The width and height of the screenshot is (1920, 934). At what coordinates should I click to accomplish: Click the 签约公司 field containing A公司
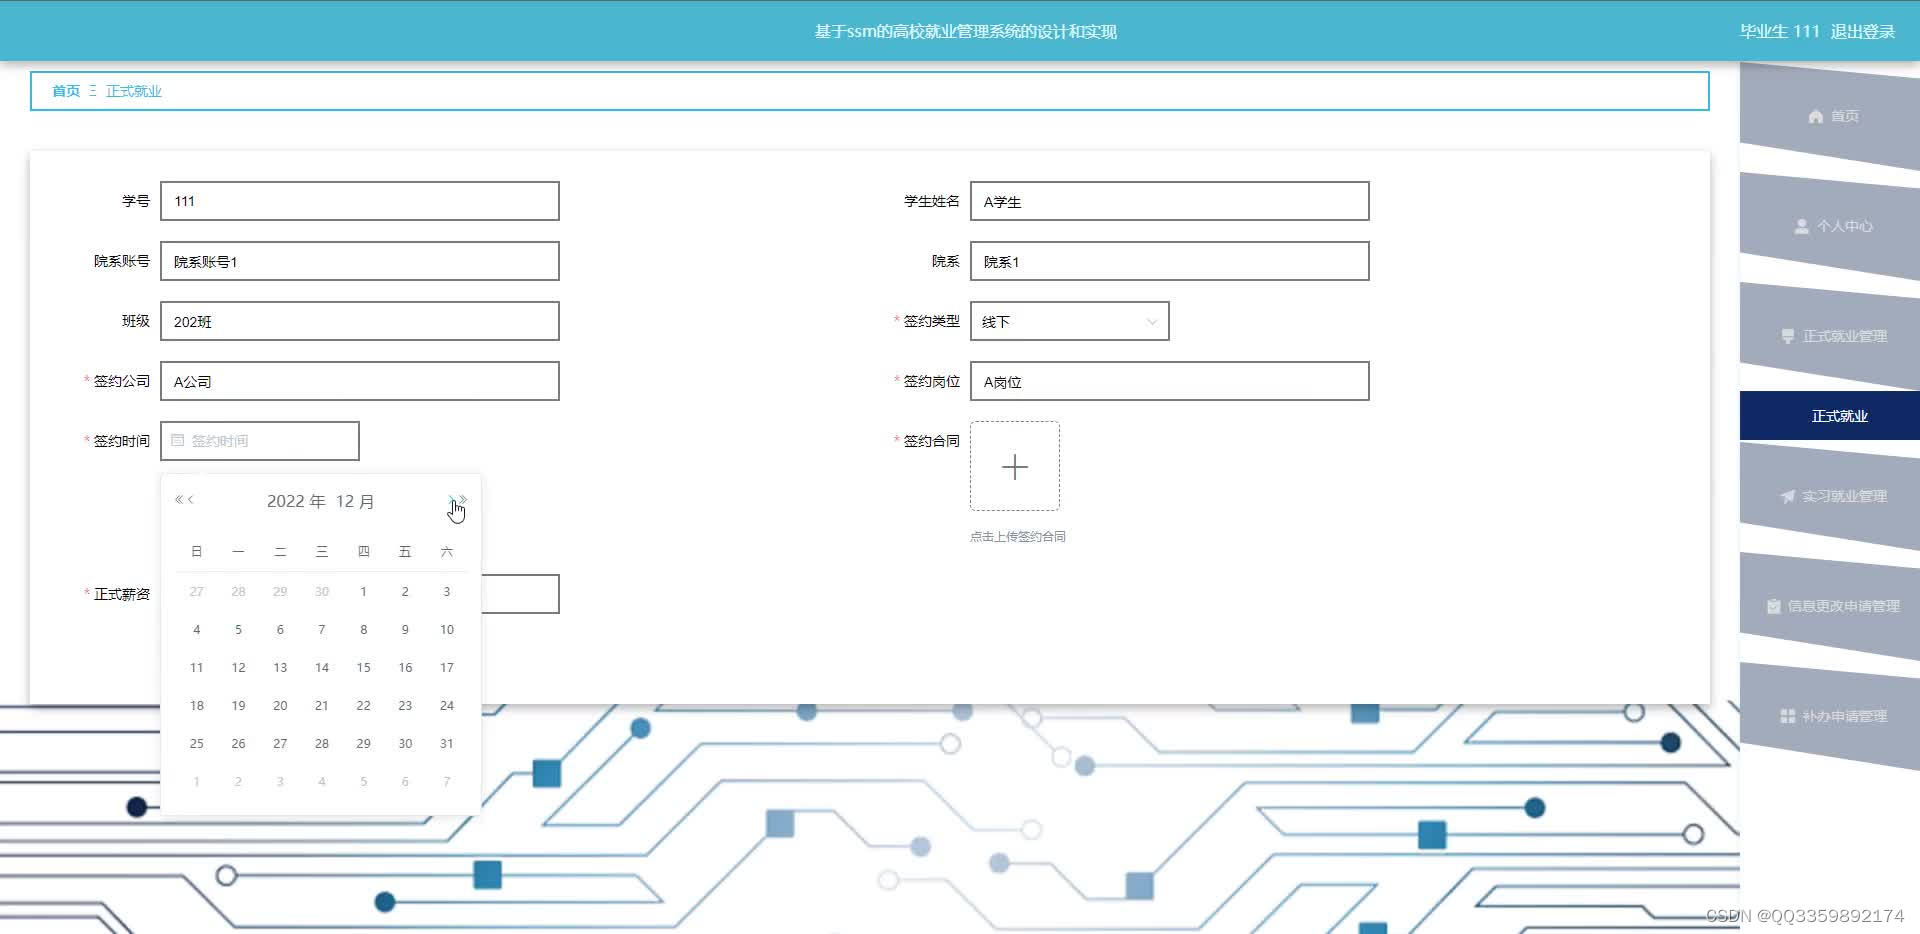[x=360, y=381]
